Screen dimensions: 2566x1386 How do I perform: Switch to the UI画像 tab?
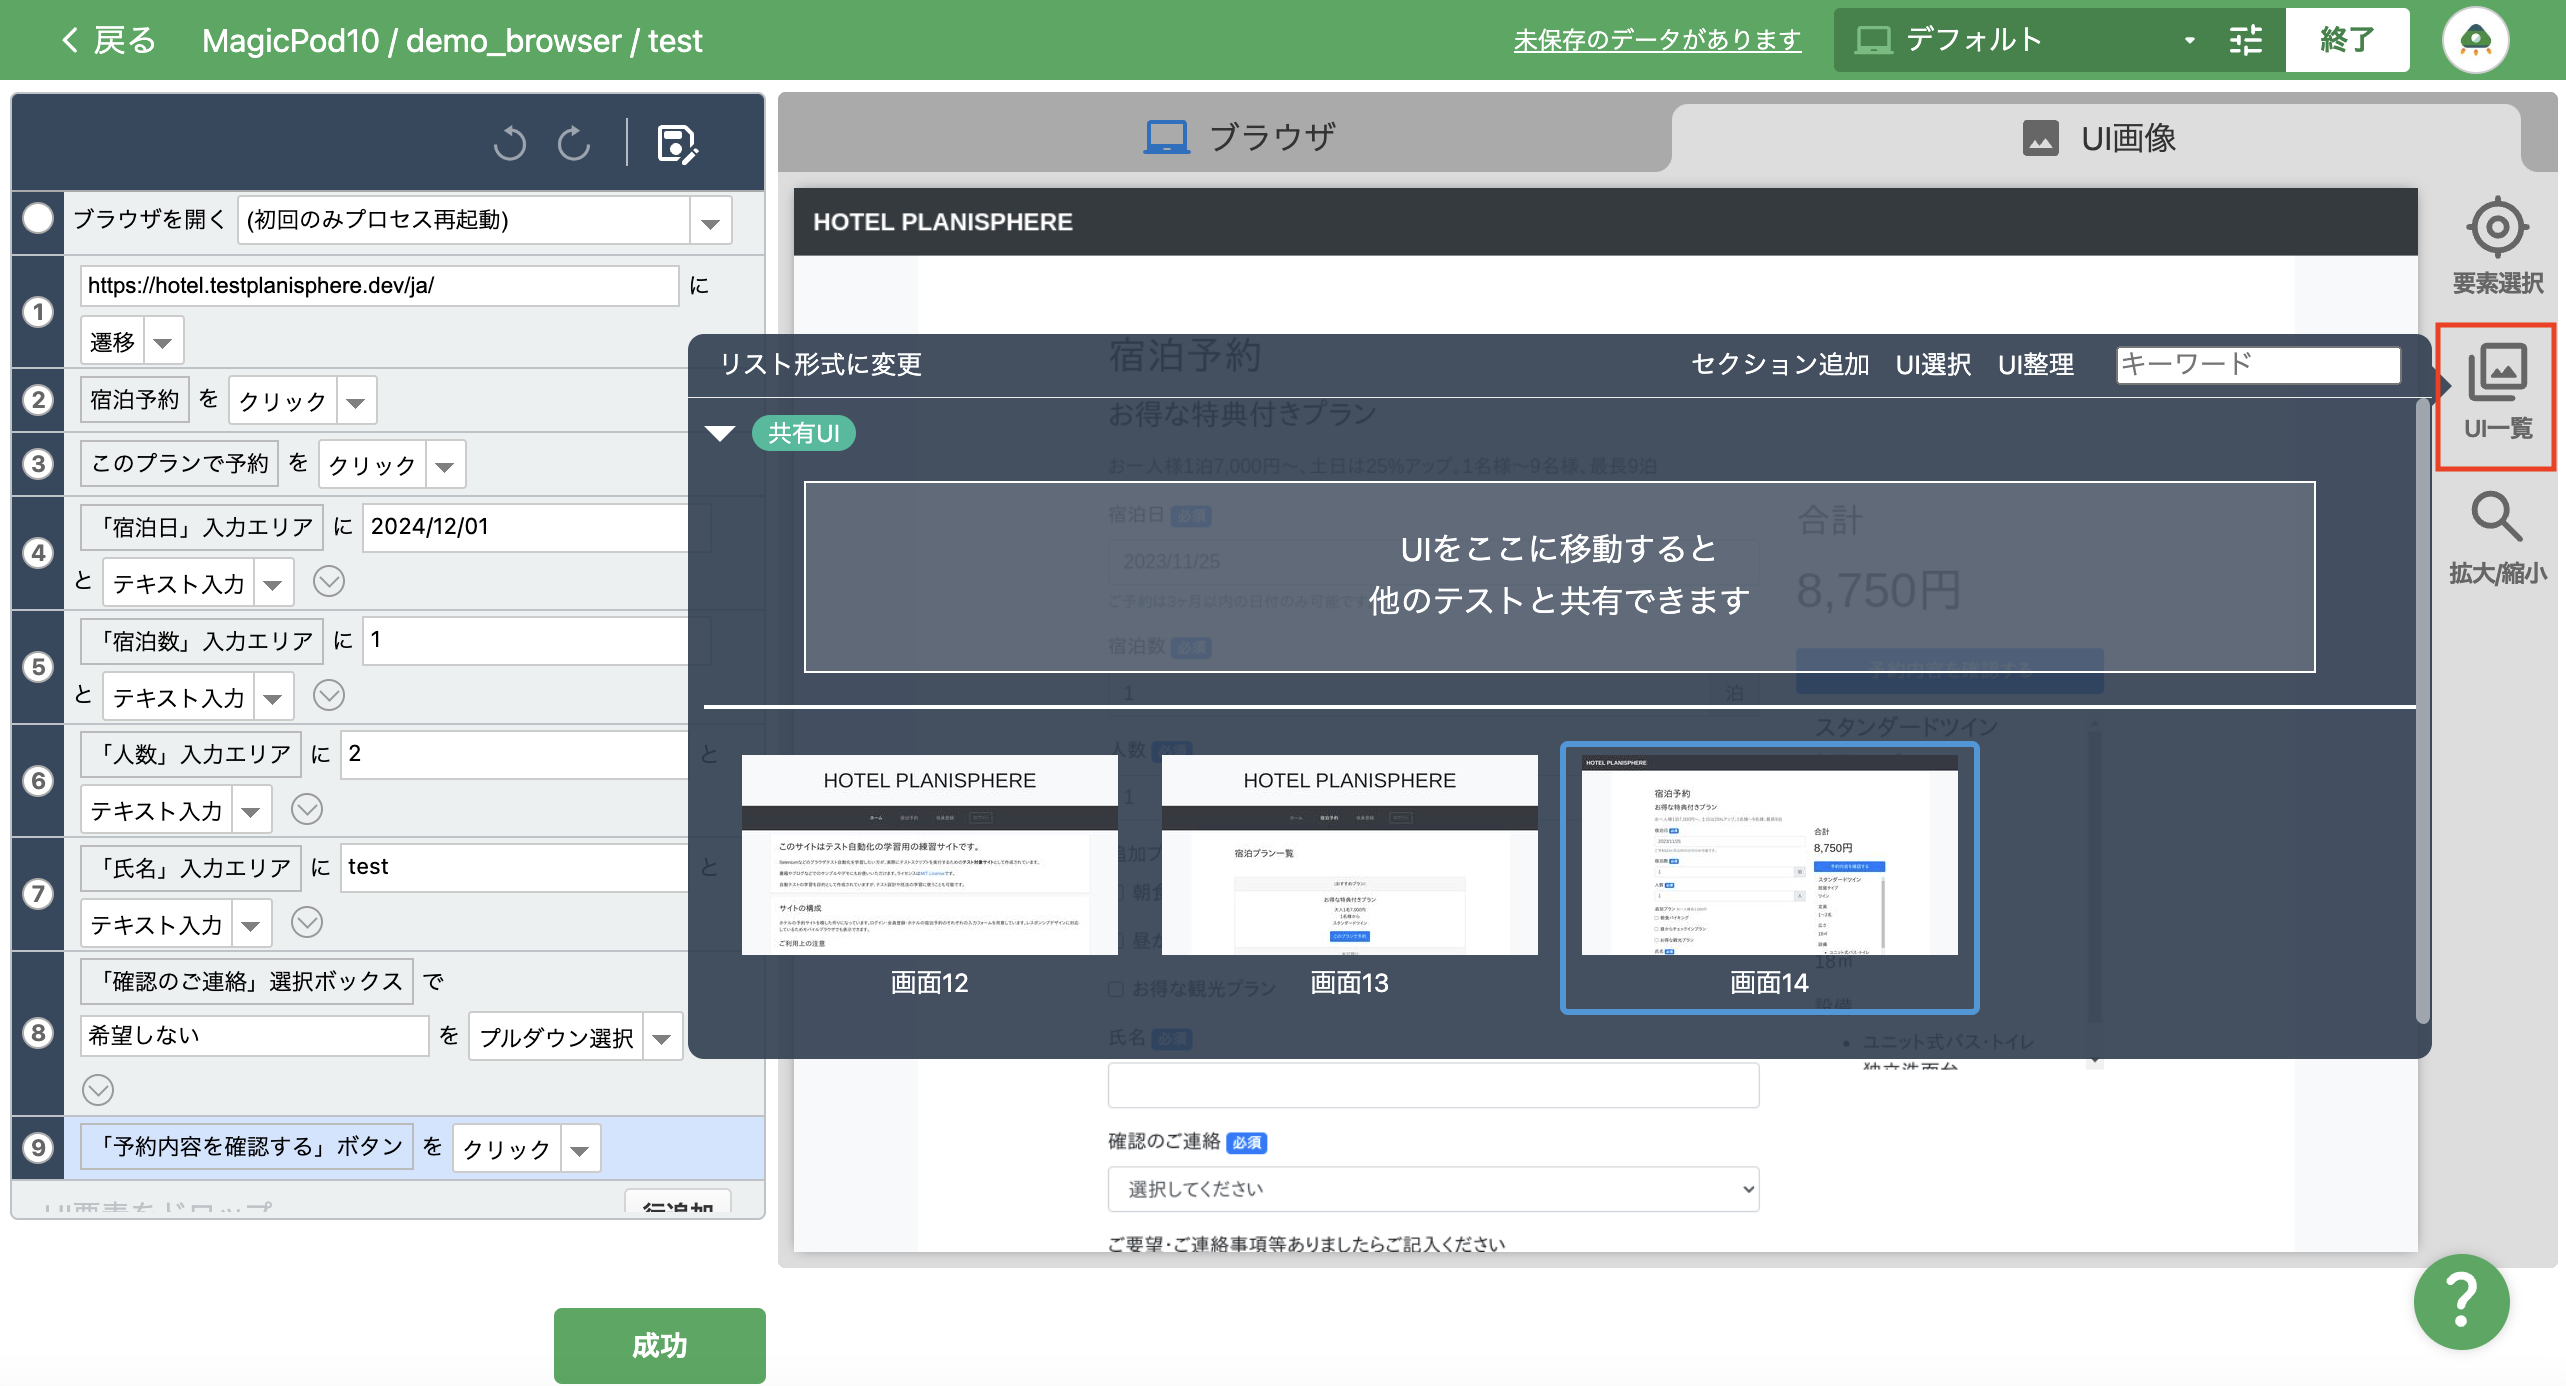[x=2098, y=138]
